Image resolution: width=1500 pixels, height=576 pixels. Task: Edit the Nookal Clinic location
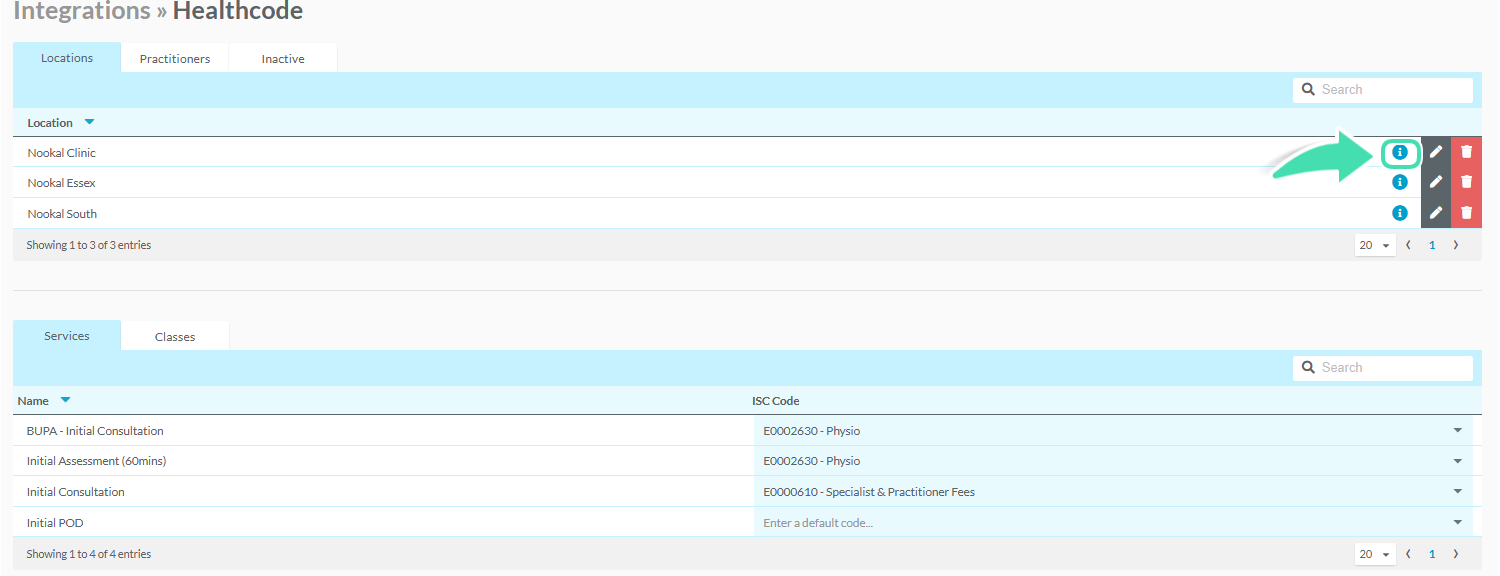tap(1436, 152)
